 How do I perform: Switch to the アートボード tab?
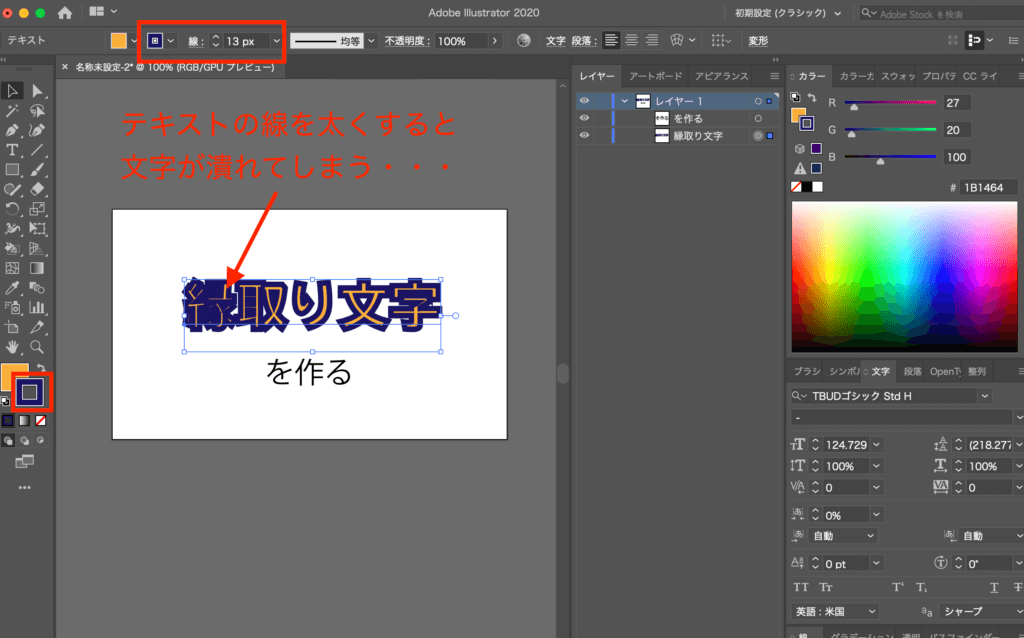click(655, 76)
